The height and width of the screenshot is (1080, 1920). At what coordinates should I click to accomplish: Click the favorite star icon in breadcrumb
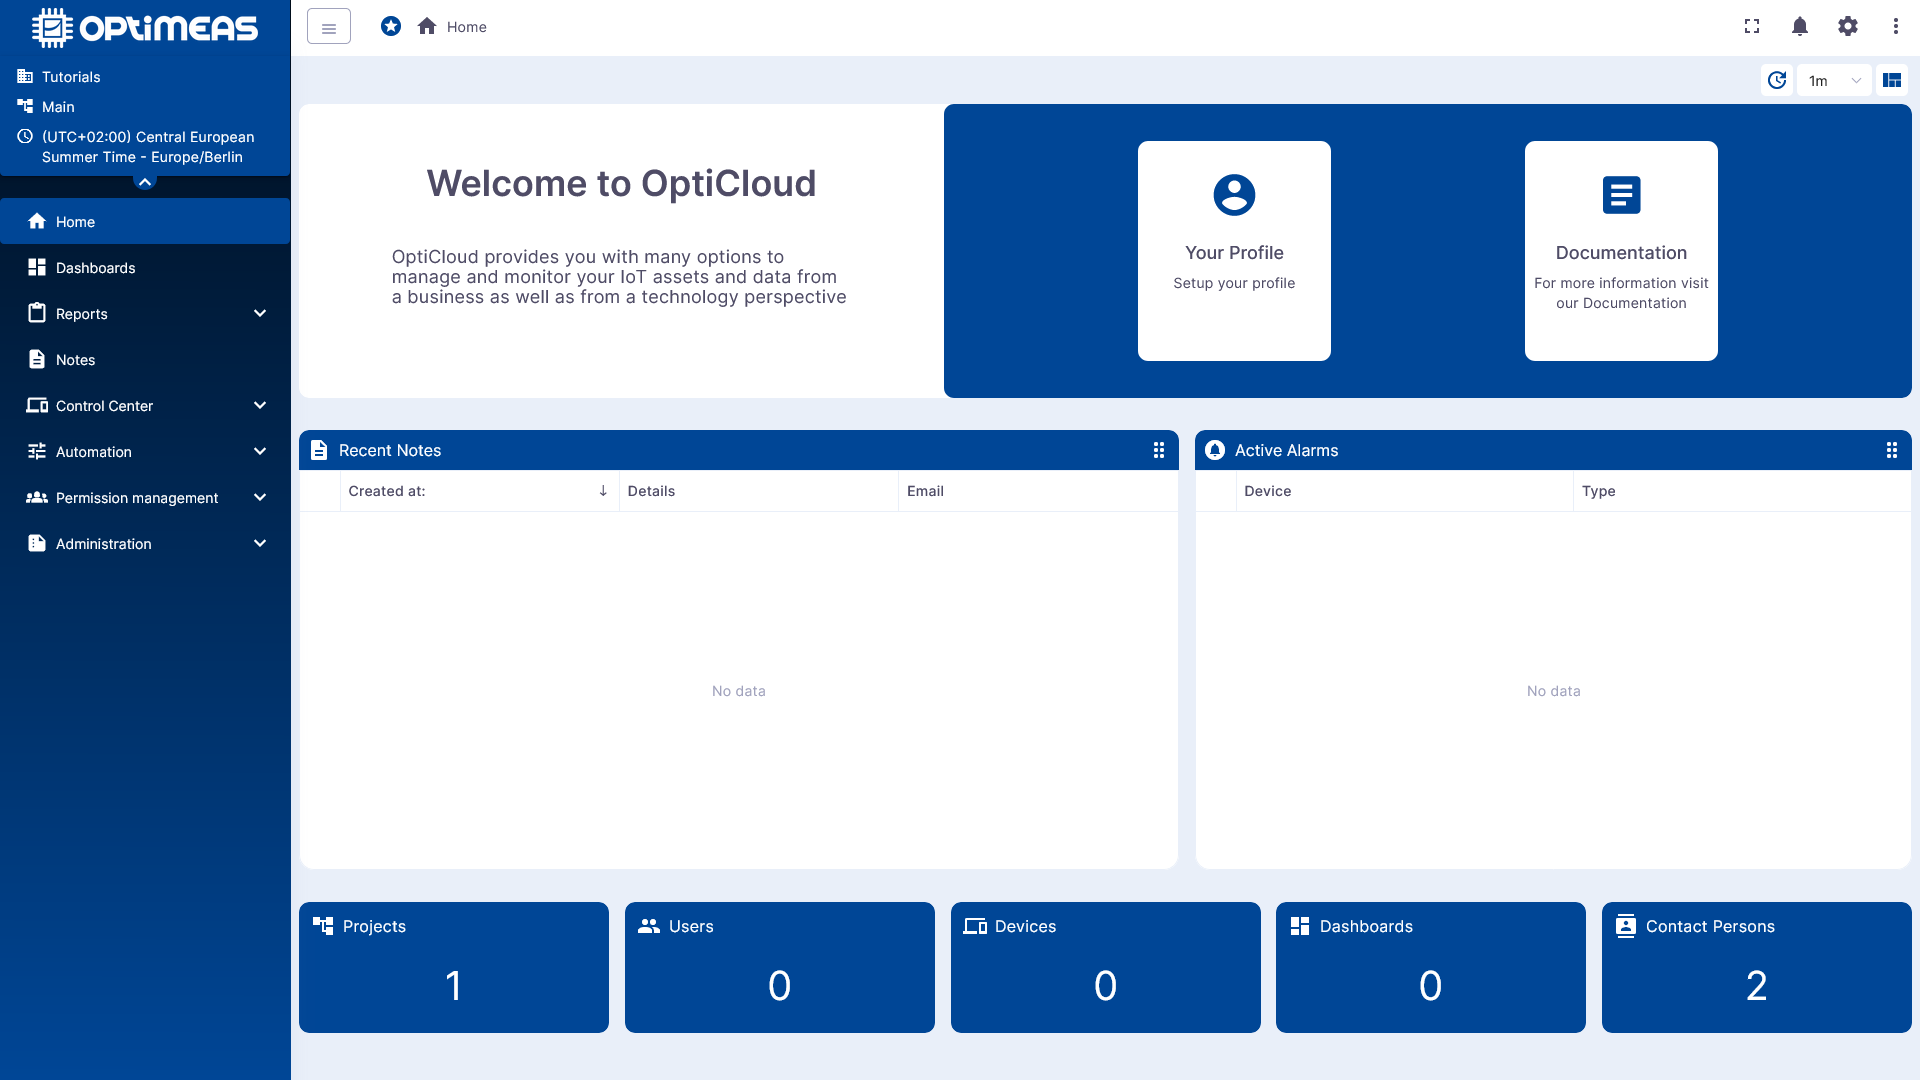point(391,26)
